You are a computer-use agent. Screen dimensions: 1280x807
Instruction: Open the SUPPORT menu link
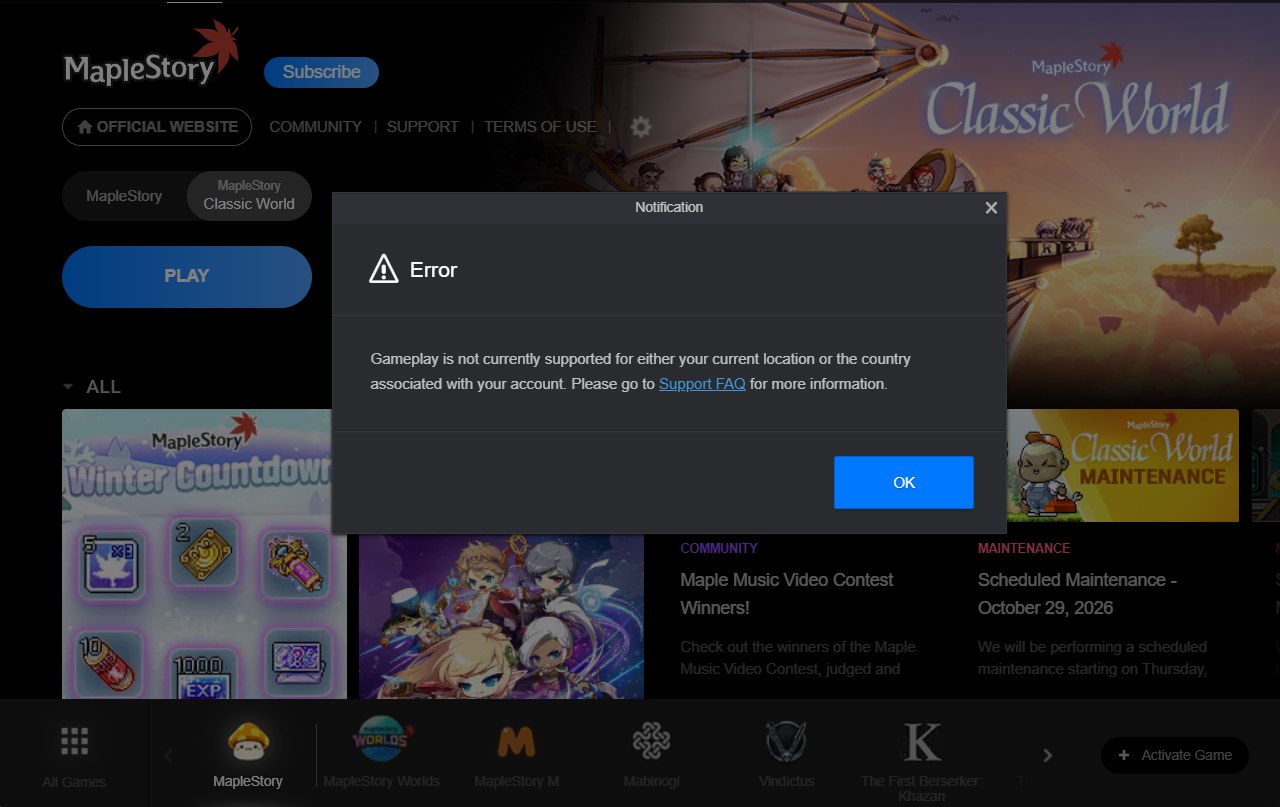[x=423, y=127]
